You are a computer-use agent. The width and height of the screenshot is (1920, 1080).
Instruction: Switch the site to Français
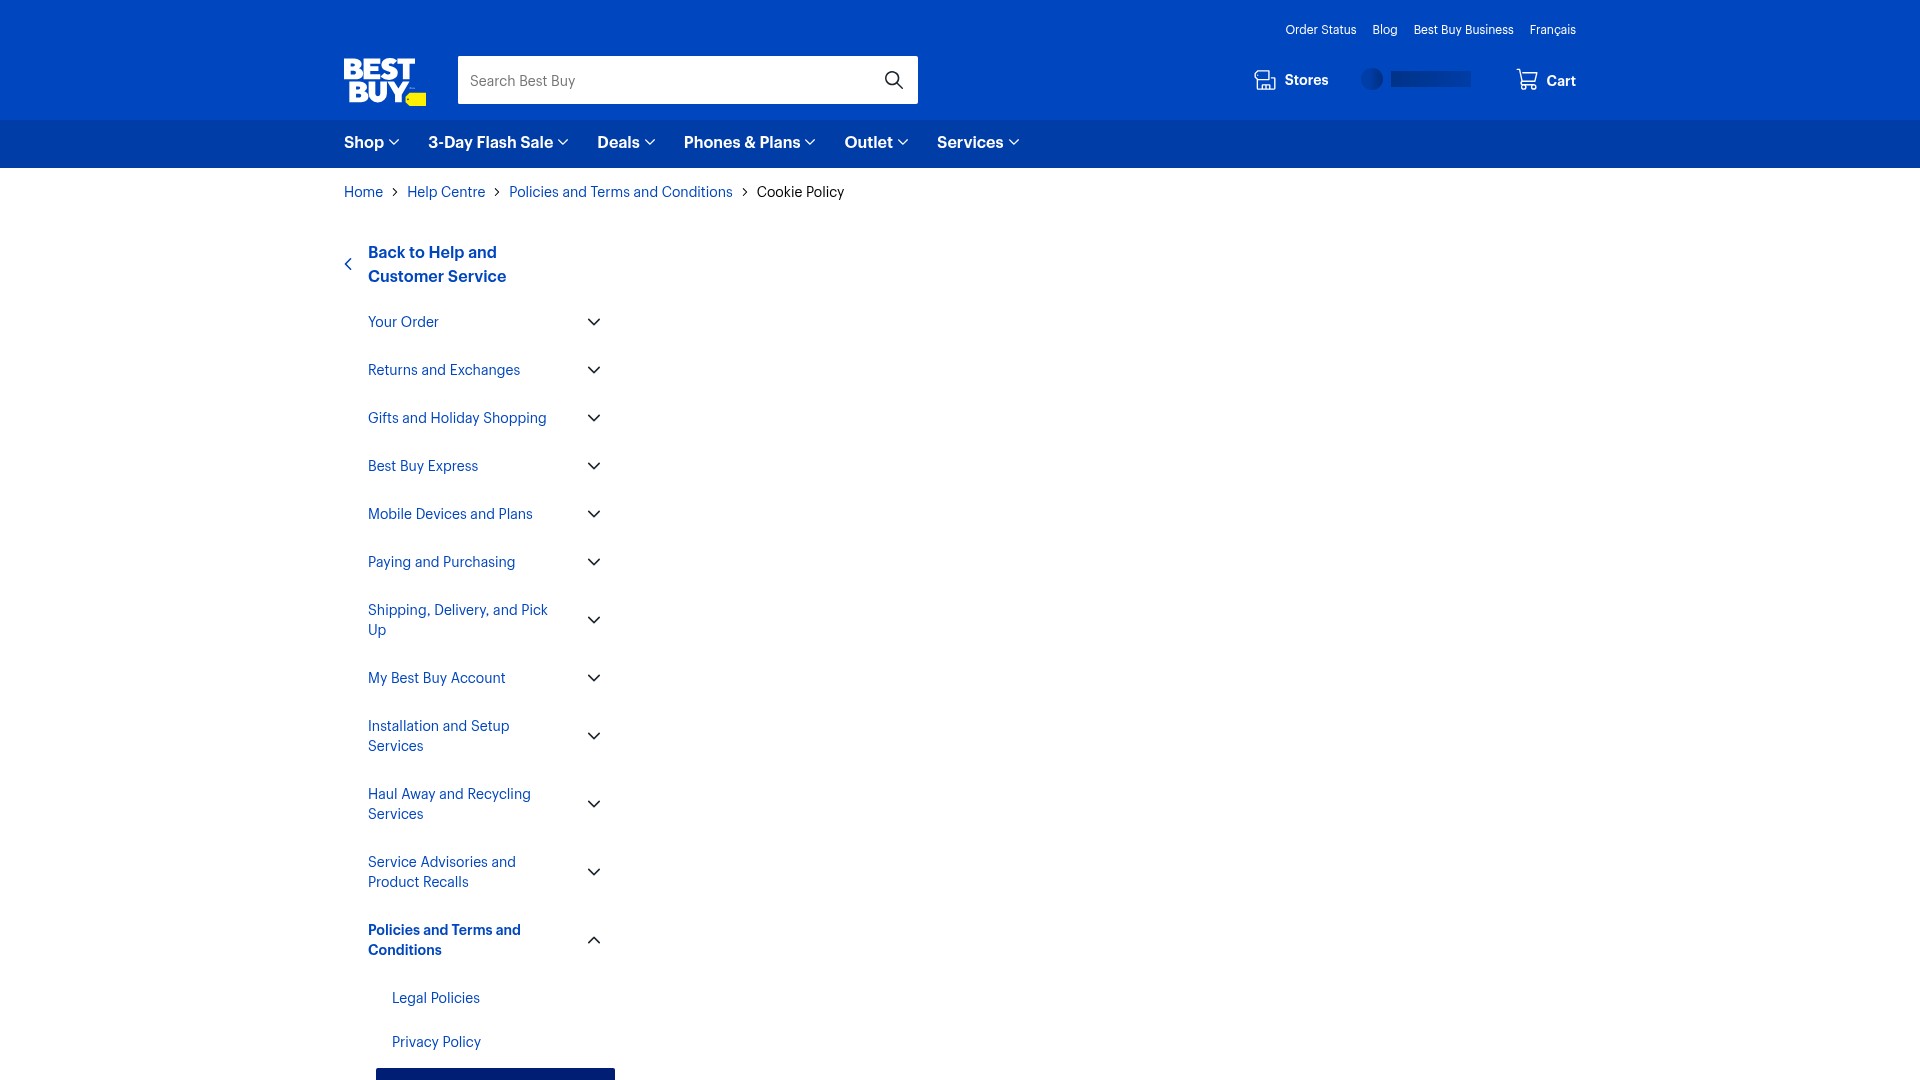(x=1552, y=30)
